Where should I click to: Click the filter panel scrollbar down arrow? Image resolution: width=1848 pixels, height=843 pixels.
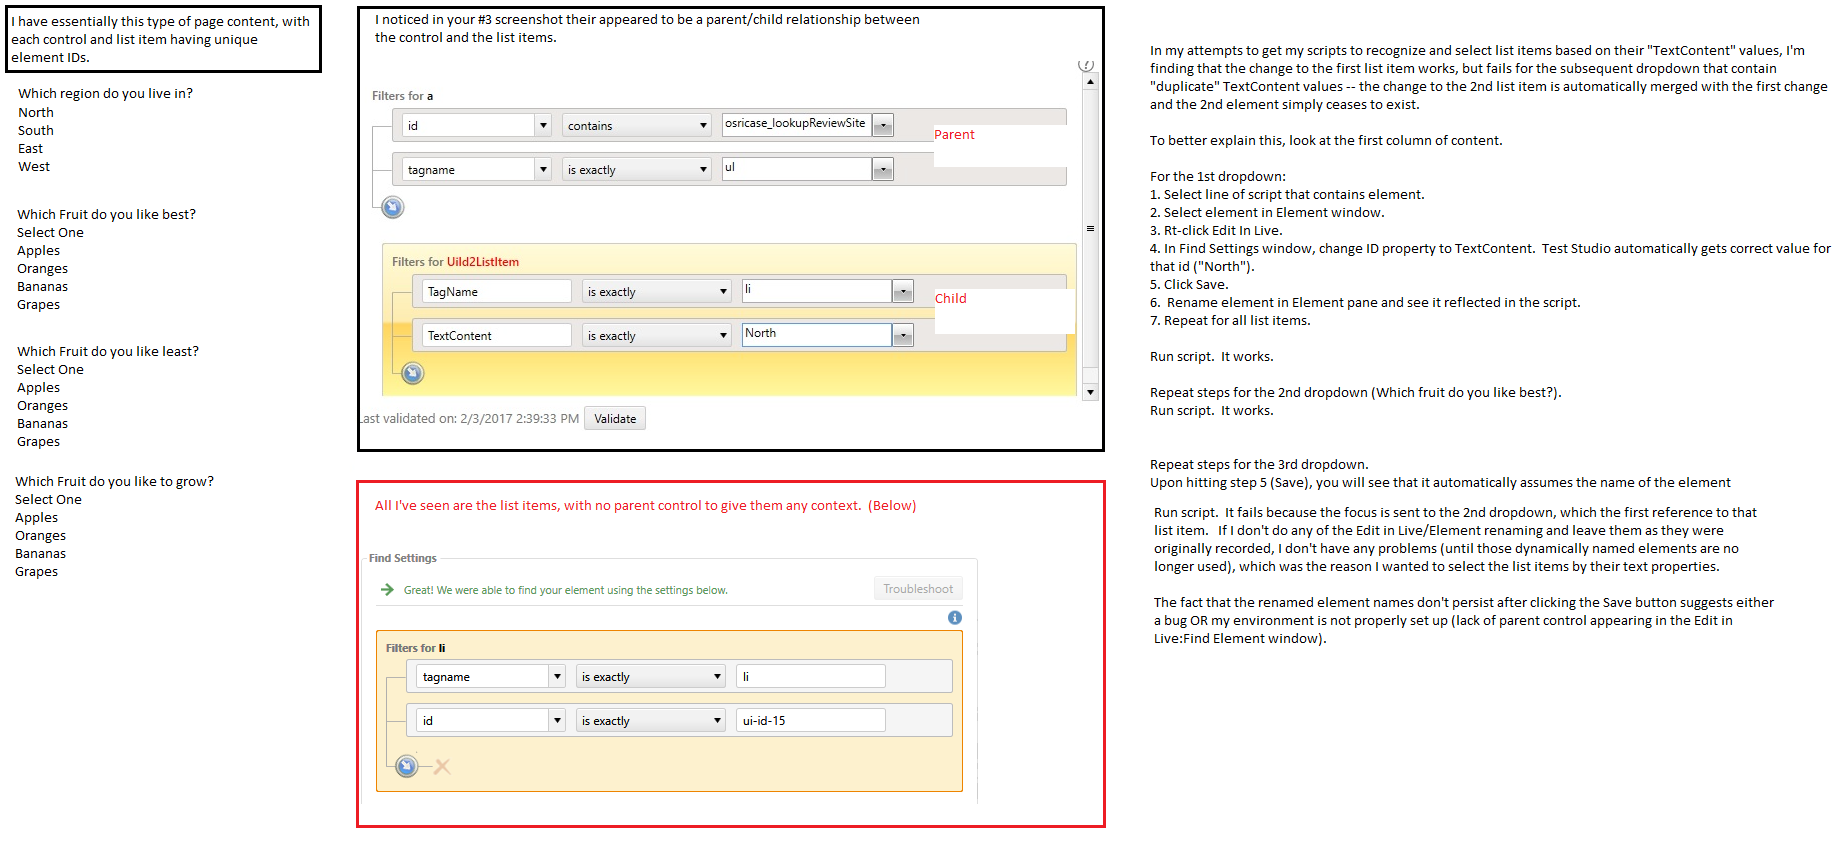click(1090, 392)
